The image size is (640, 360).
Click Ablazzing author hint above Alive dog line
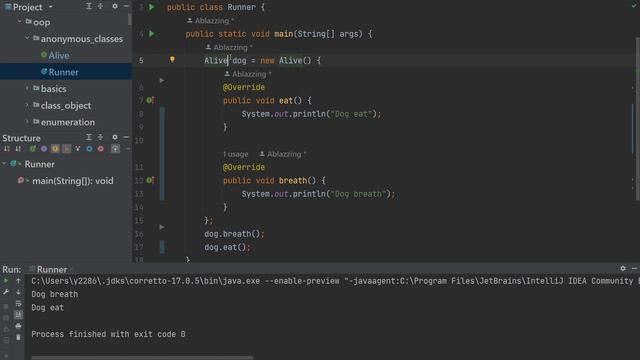[x=229, y=47]
